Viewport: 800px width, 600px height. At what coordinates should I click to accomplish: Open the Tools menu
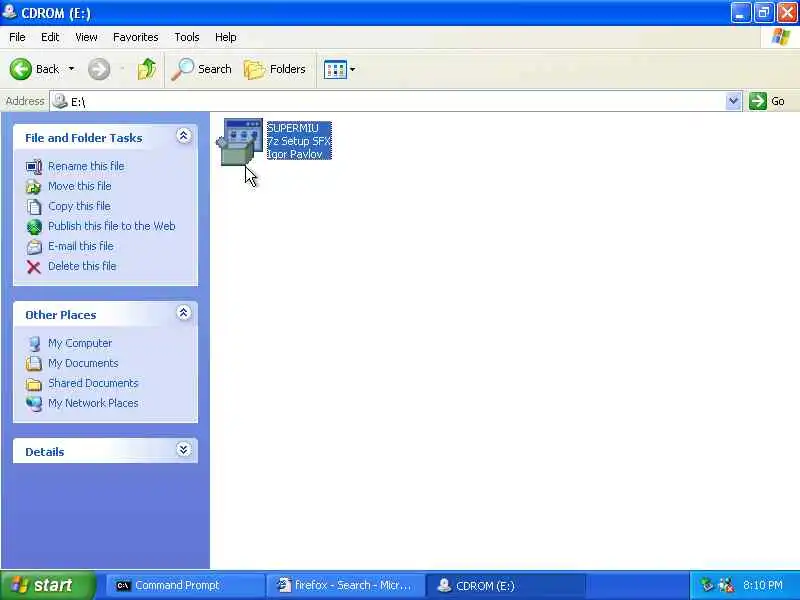pyautogui.click(x=187, y=37)
